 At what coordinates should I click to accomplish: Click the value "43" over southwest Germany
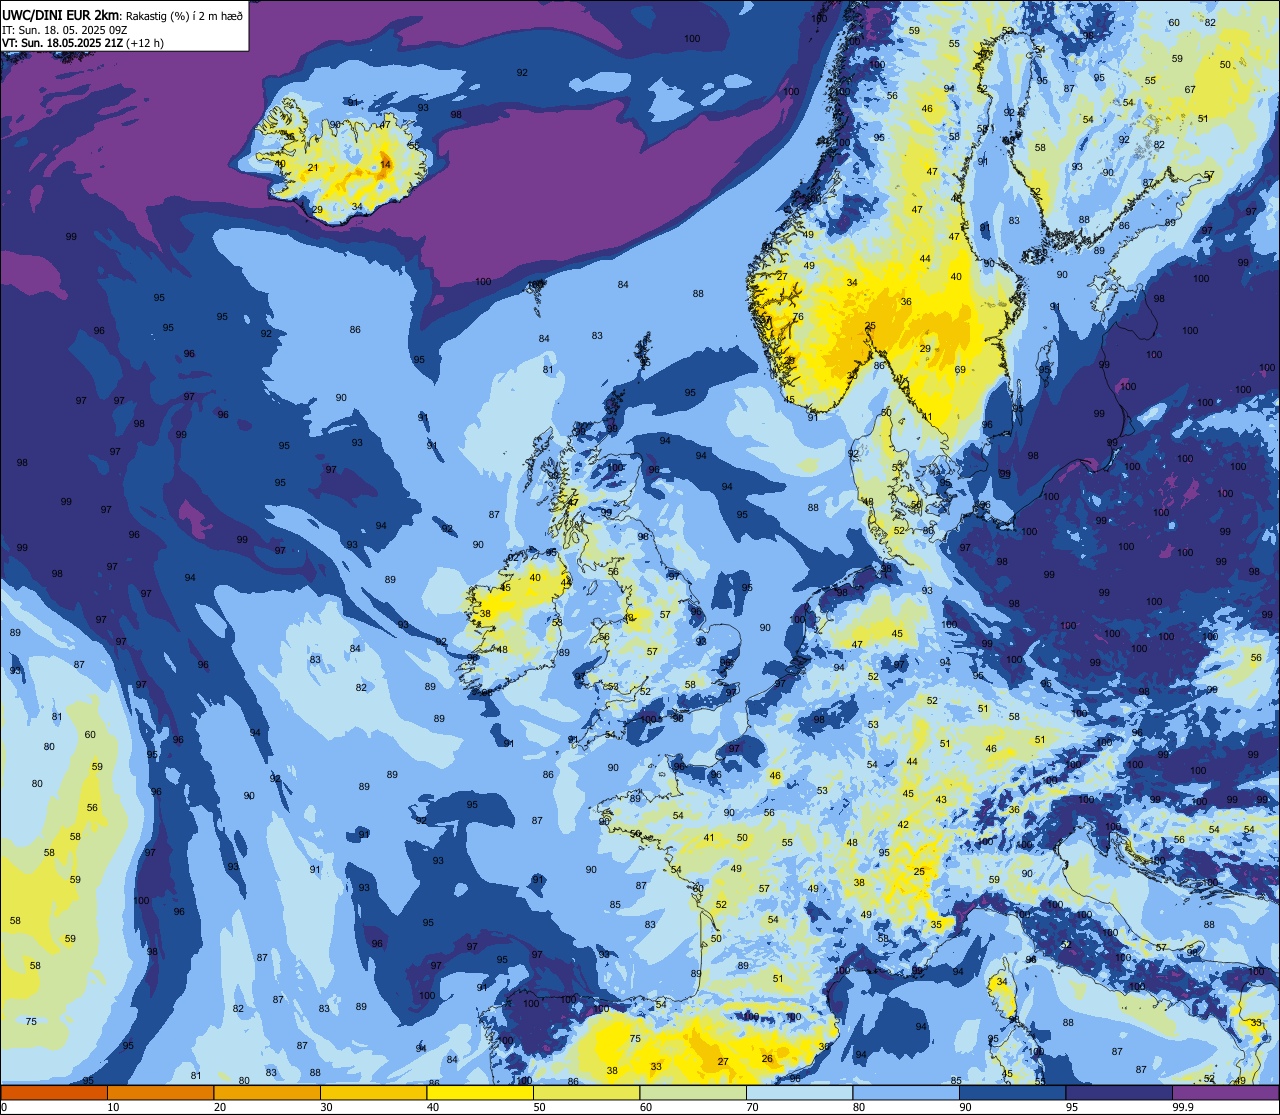(x=941, y=800)
